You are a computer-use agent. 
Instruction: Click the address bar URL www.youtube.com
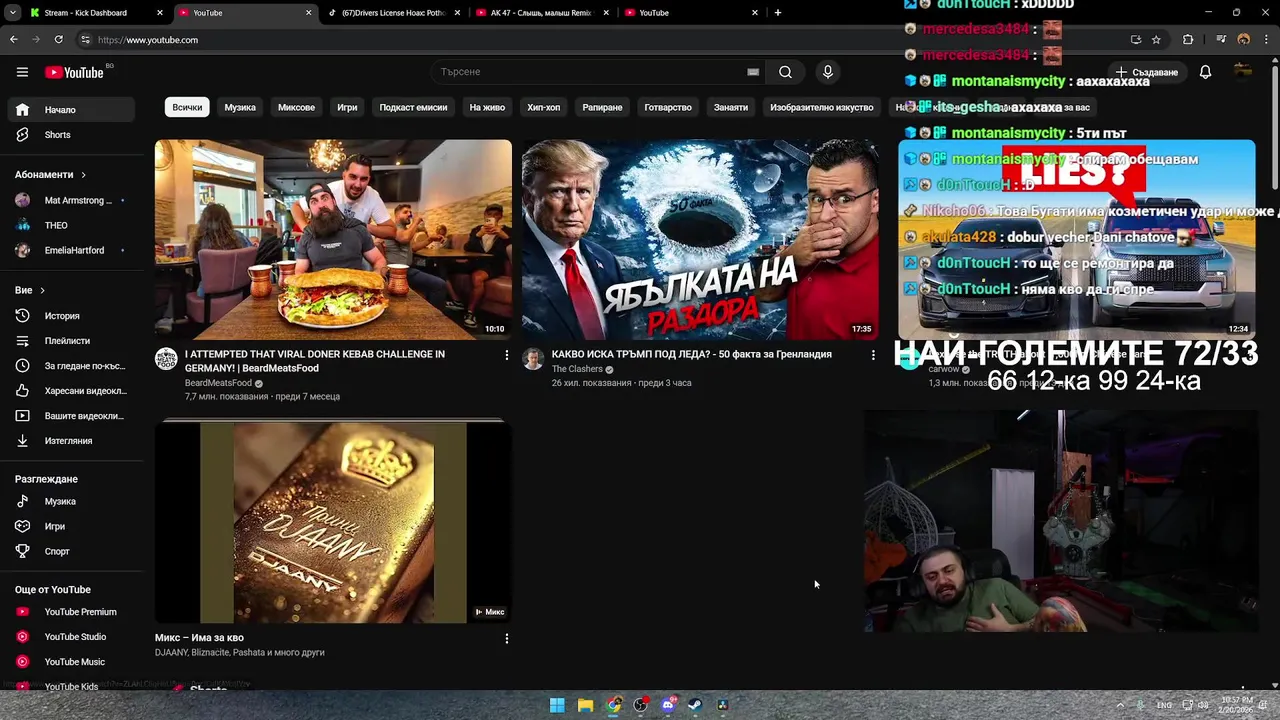(148, 40)
